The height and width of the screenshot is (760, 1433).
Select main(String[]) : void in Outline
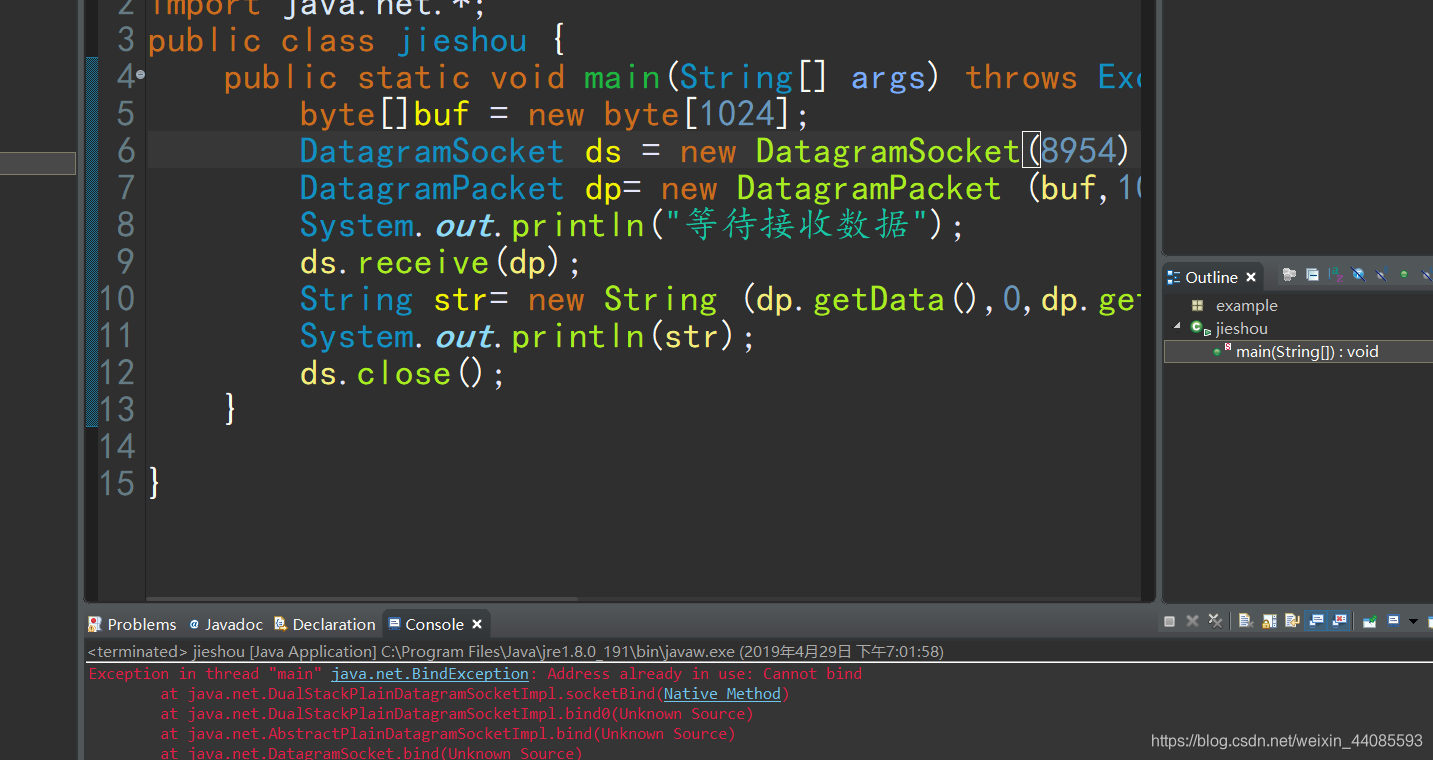point(1307,351)
